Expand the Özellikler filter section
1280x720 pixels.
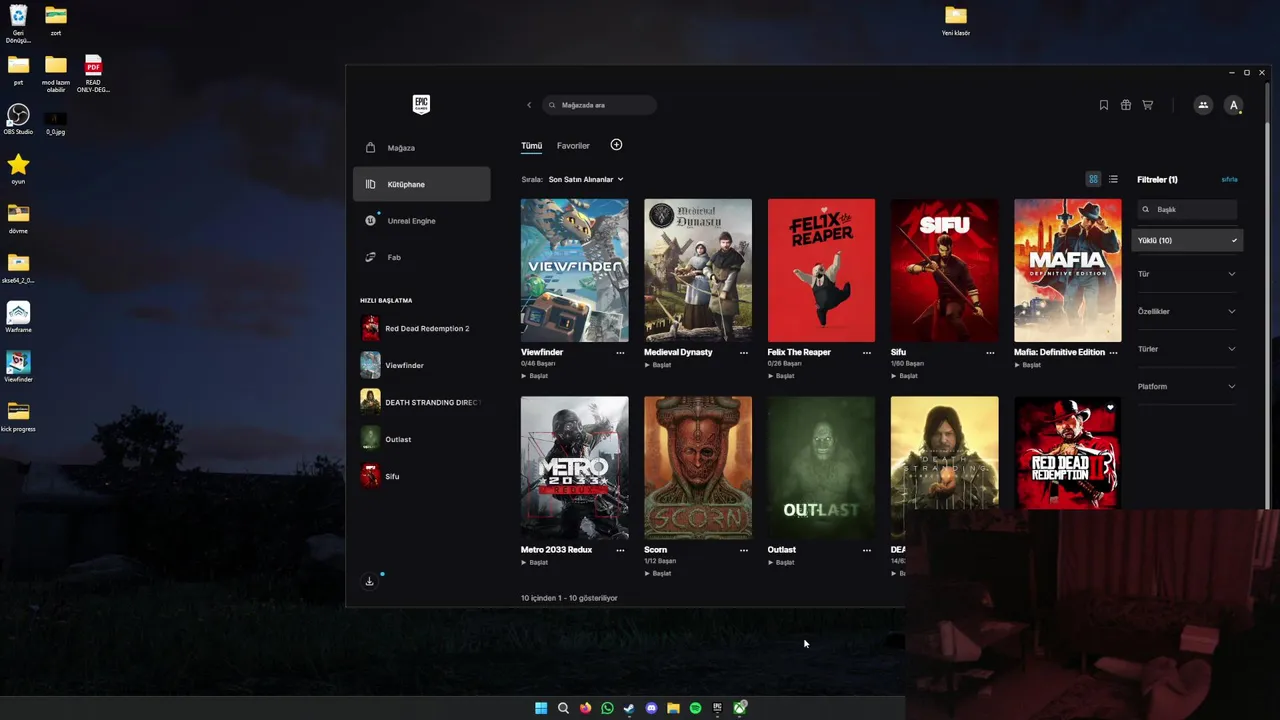1187,311
